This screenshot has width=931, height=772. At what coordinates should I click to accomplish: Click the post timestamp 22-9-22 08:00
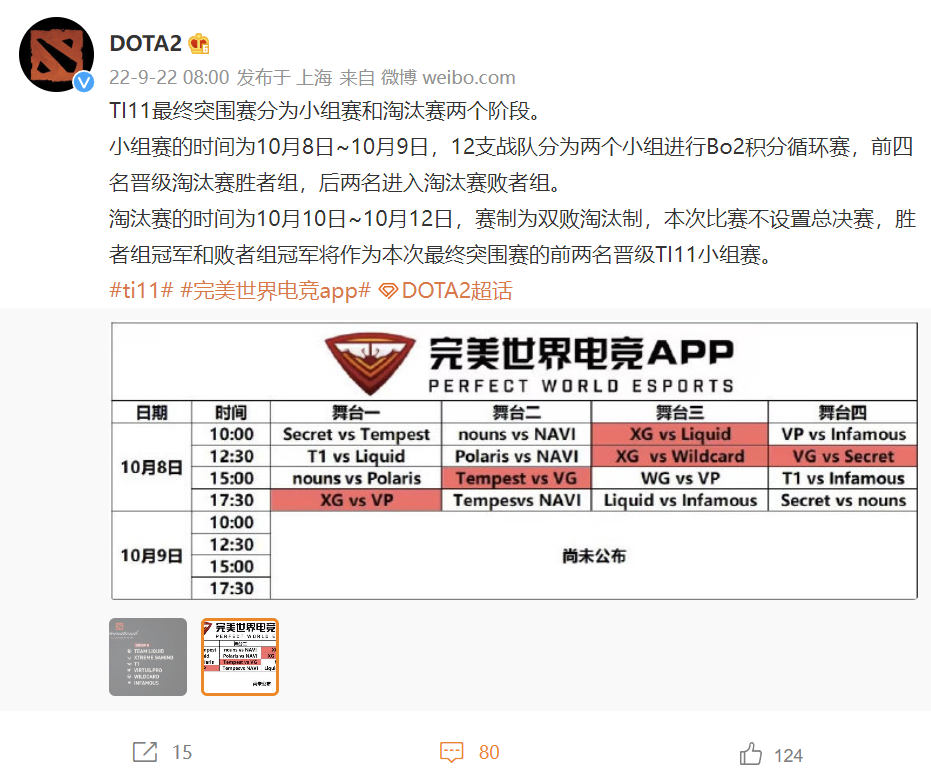tap(169, 77)
